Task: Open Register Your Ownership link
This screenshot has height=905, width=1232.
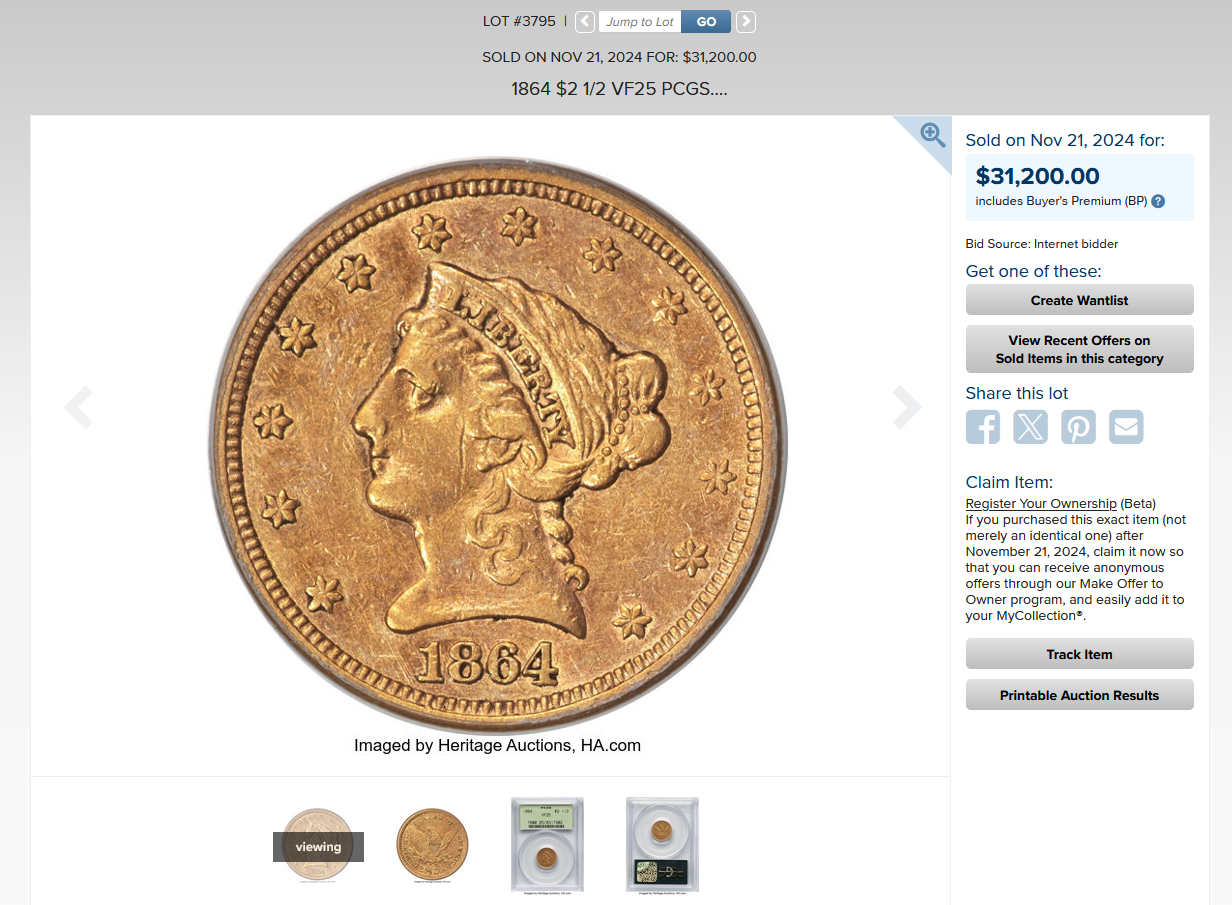Action: tap(1041, 503)
